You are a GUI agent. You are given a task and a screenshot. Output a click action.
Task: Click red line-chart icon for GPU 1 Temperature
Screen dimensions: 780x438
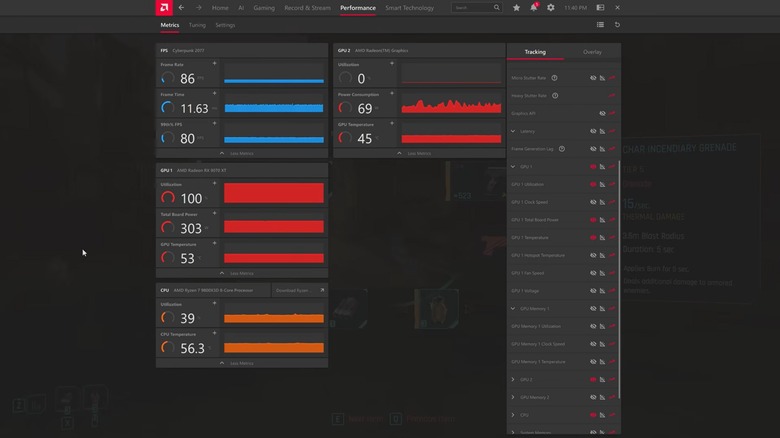(x=612, y=237)
